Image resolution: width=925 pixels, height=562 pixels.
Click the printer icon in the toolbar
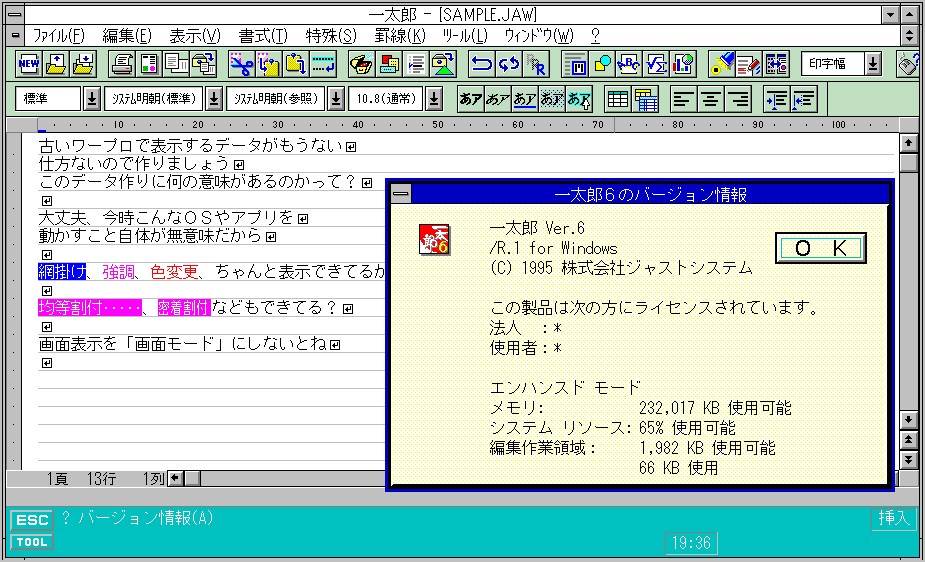[x=122, y=65]
